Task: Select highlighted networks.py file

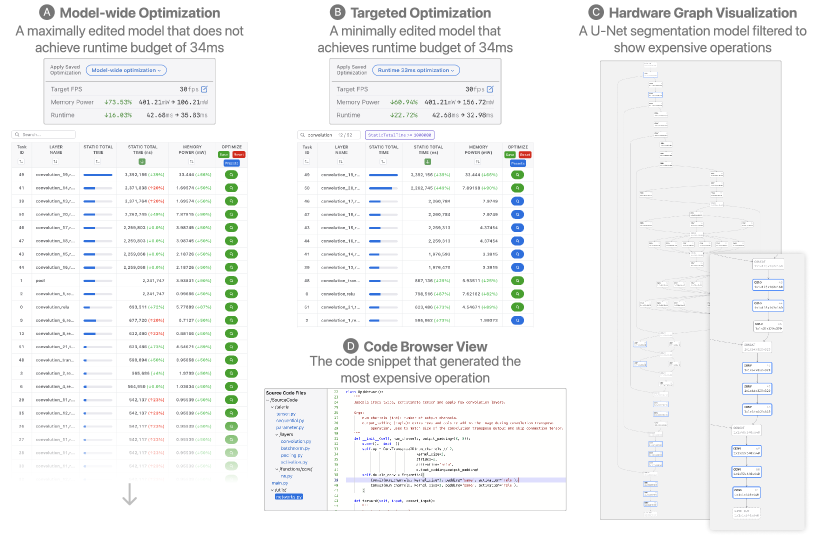Action: [x=288, y=497]
